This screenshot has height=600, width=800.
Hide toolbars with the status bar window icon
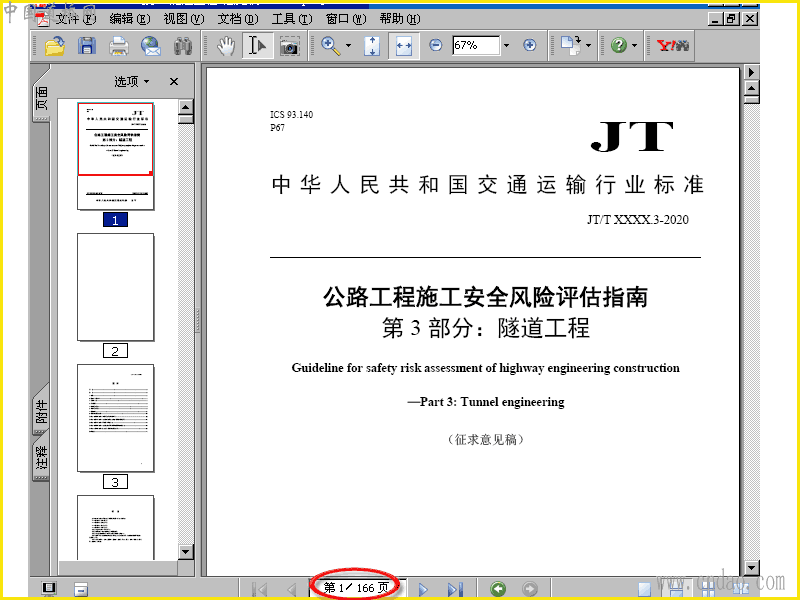pyautogui.click(x=81, y=589)
